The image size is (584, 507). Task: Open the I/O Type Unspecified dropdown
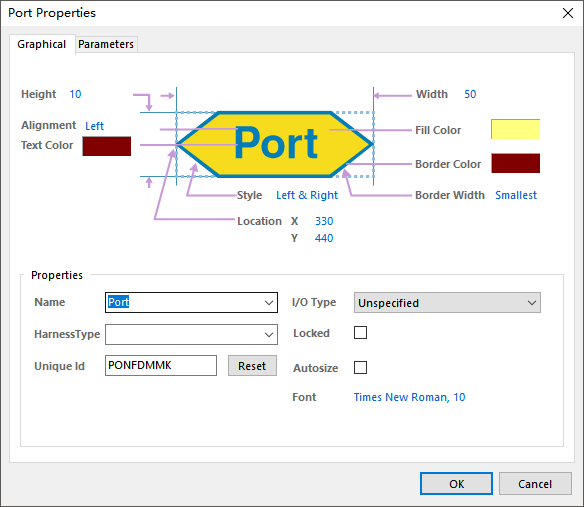coord(447,302)
